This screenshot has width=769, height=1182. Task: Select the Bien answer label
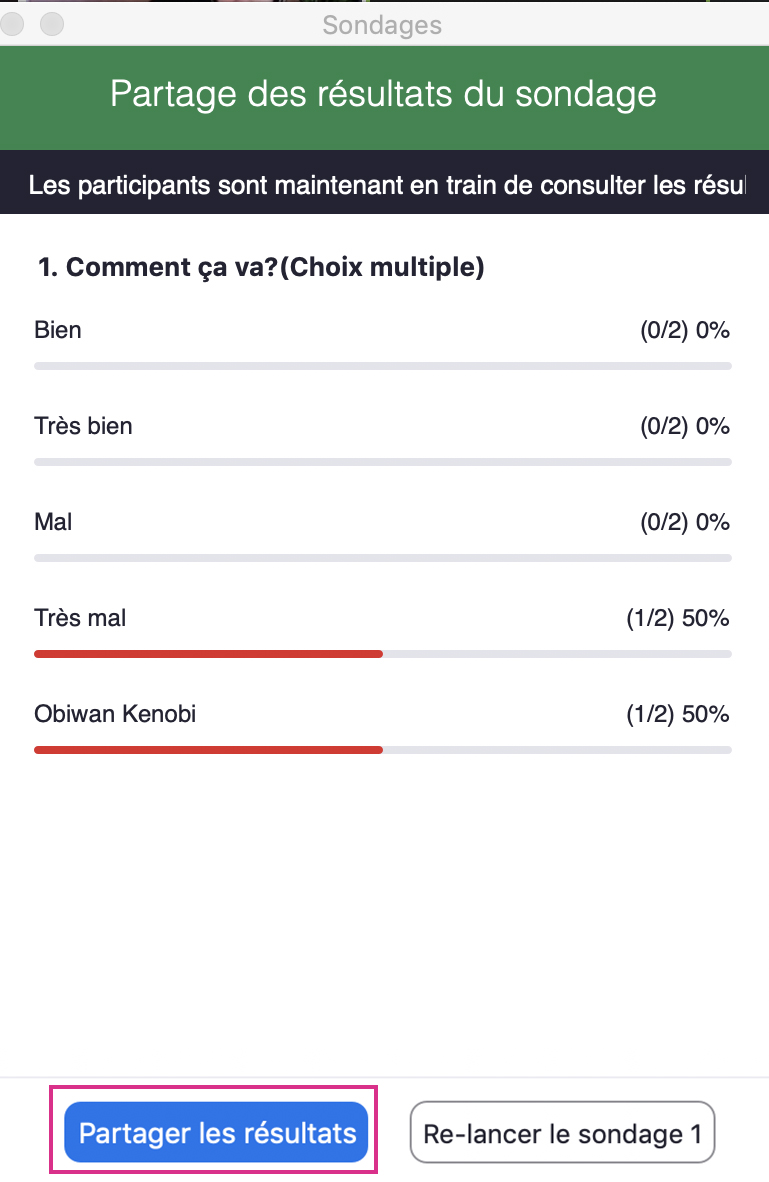(58, 330)
